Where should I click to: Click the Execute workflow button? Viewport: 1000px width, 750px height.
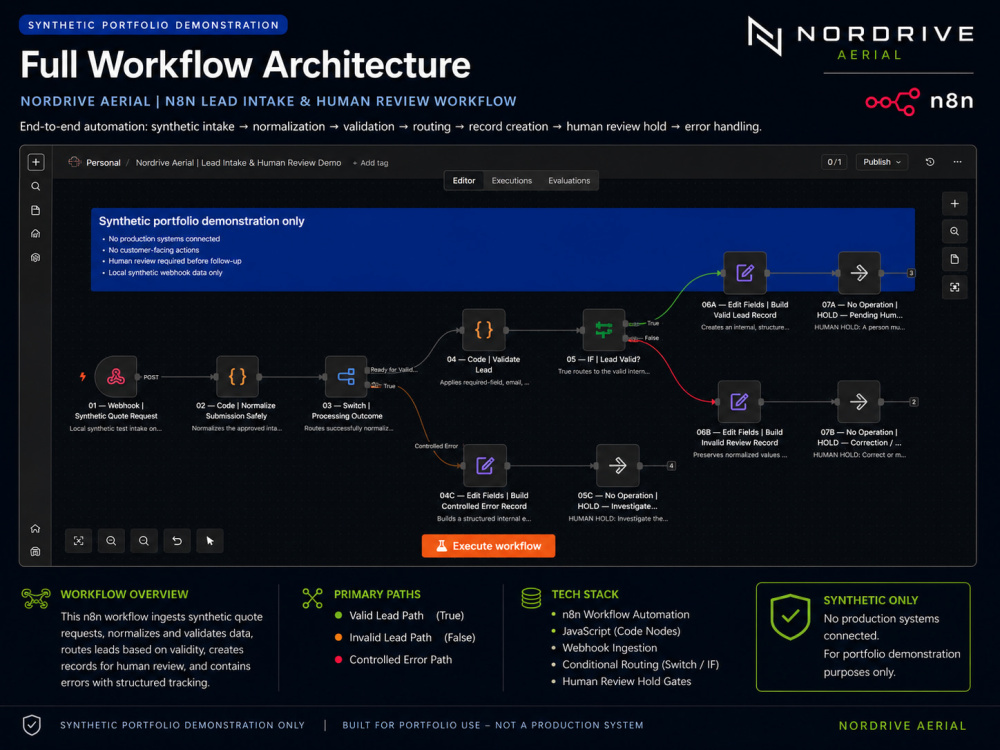(x=489, y=546)
